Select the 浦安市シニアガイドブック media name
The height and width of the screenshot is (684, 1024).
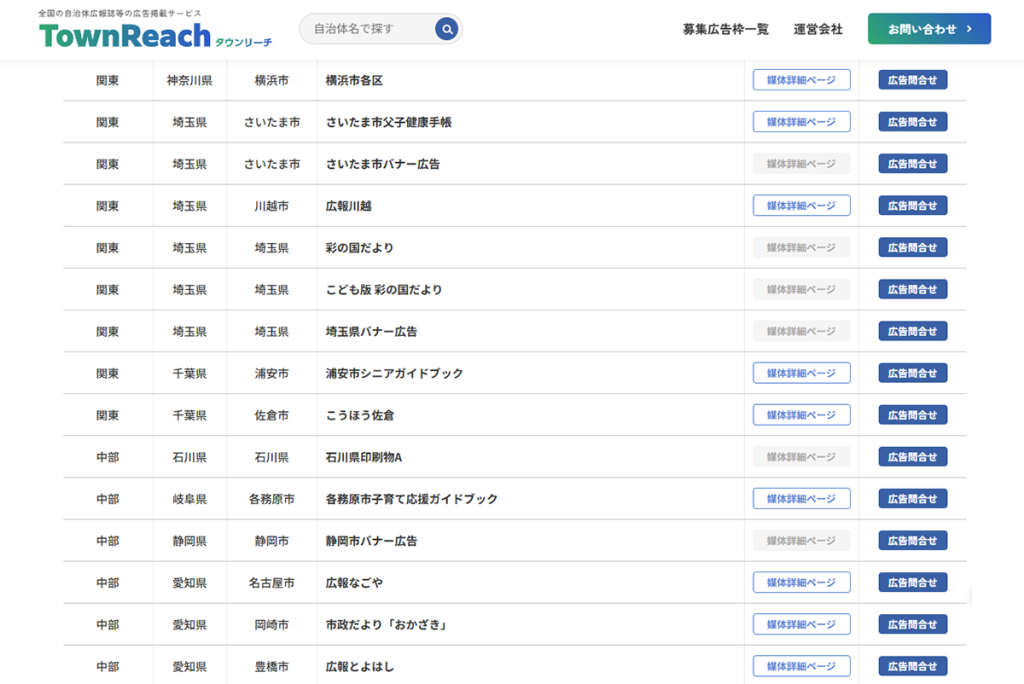tap(394, 373)
